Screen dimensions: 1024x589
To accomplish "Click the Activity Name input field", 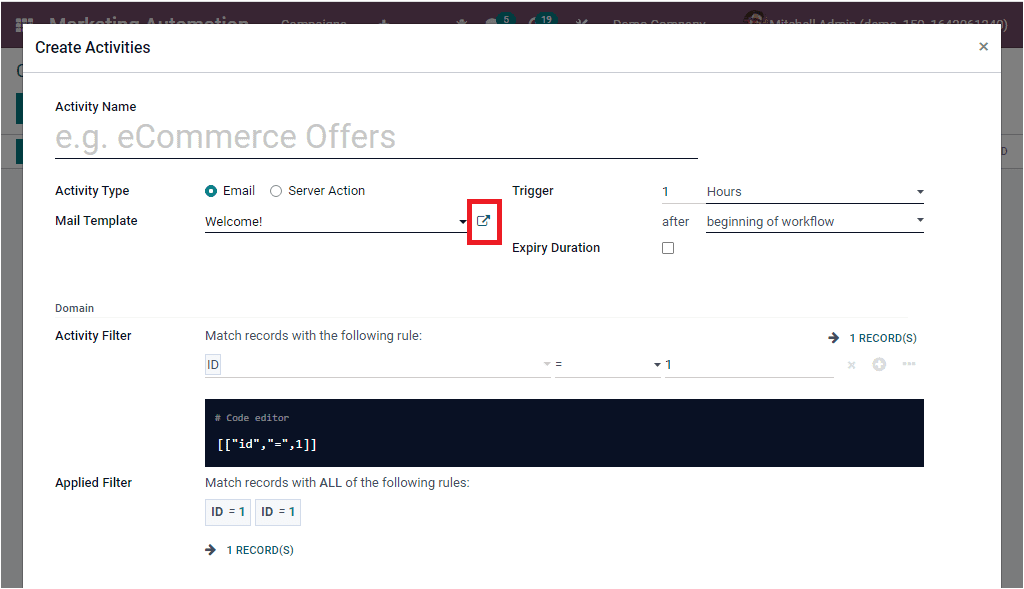I will click(376, 137).
